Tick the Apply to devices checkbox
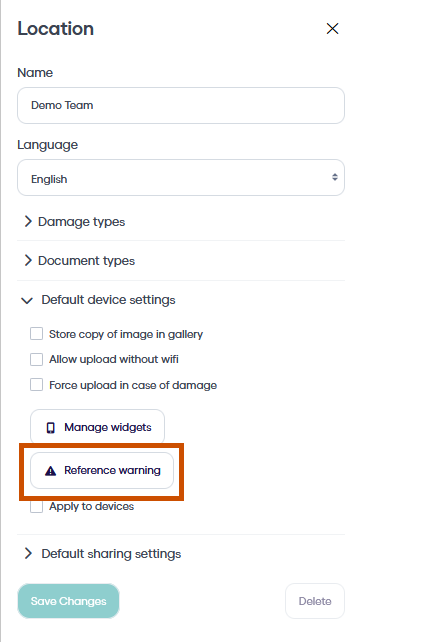The width and height of the screenshot is (444, 642). [x=36, y=507]
